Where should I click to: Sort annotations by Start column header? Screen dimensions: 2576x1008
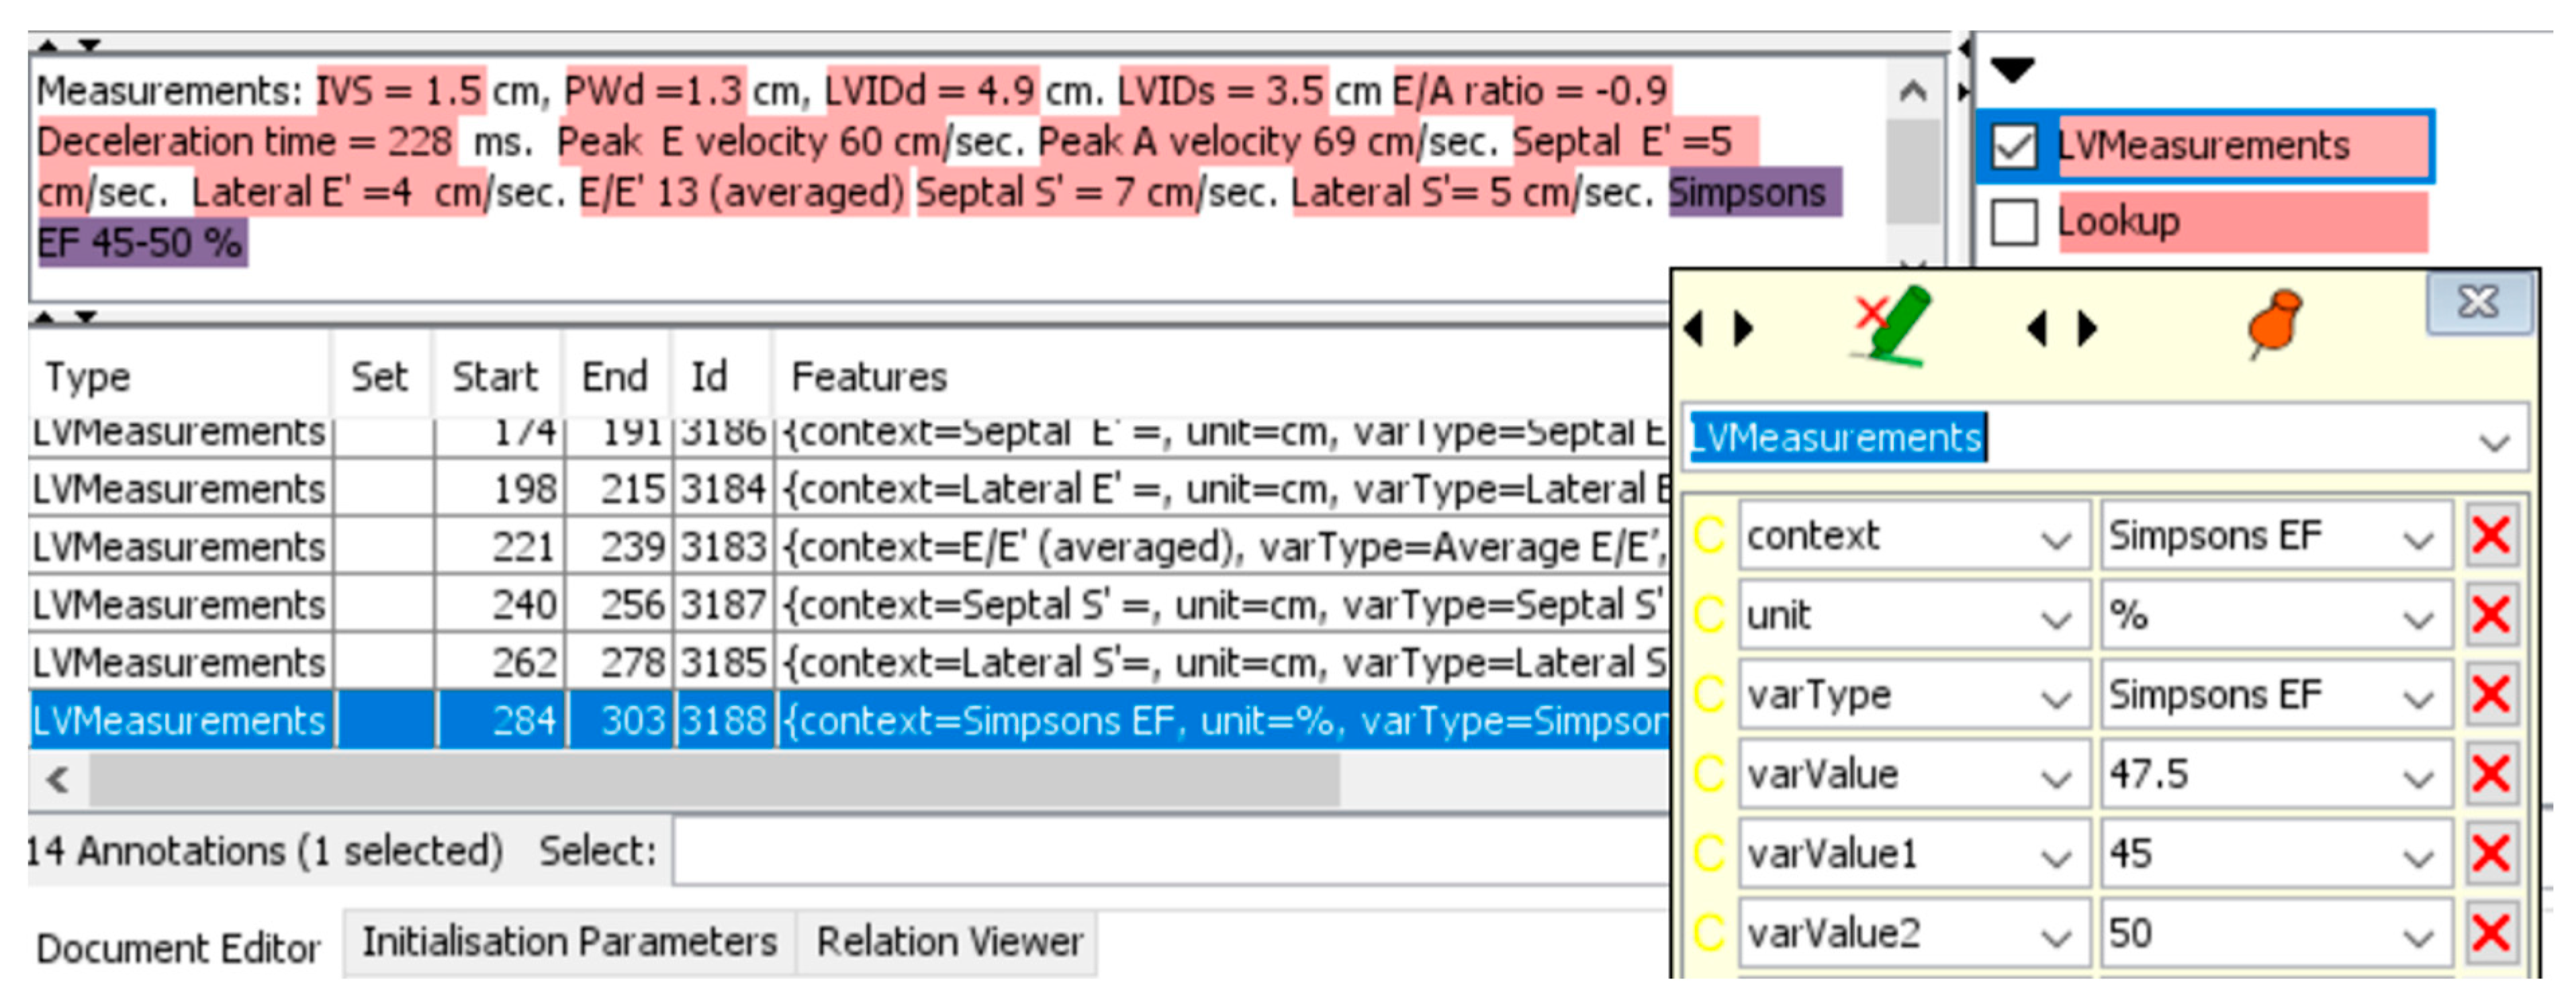(x=495, y=377)
